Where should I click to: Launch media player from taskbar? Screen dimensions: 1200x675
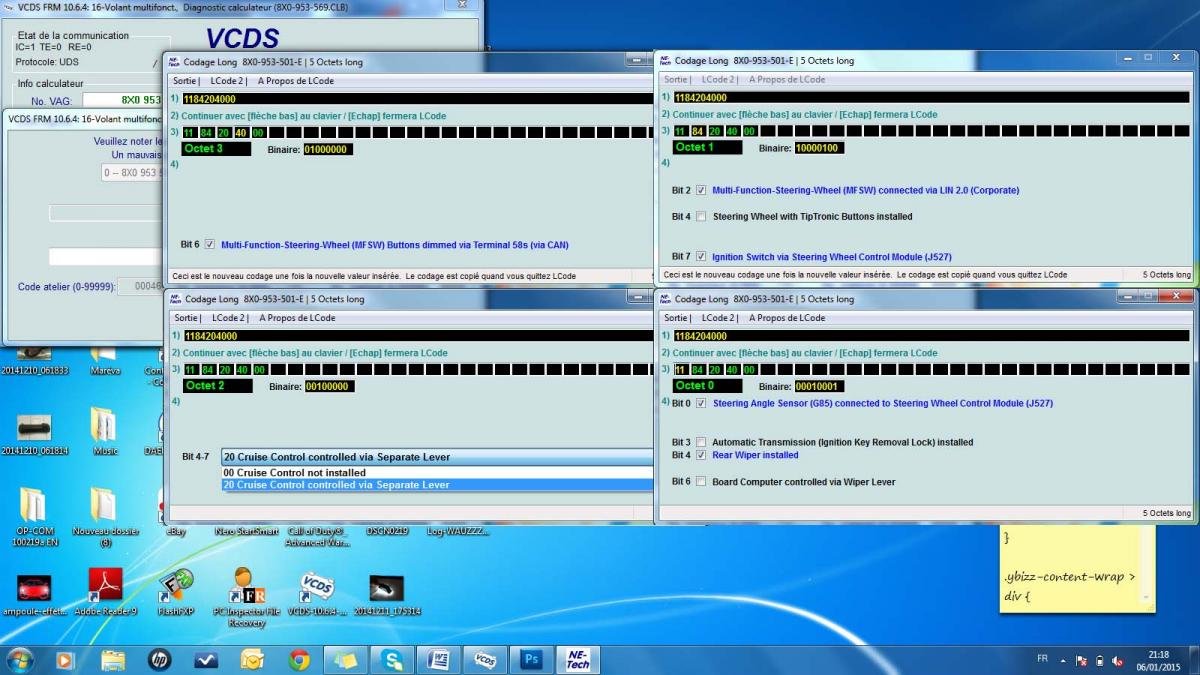coord(65,660)
